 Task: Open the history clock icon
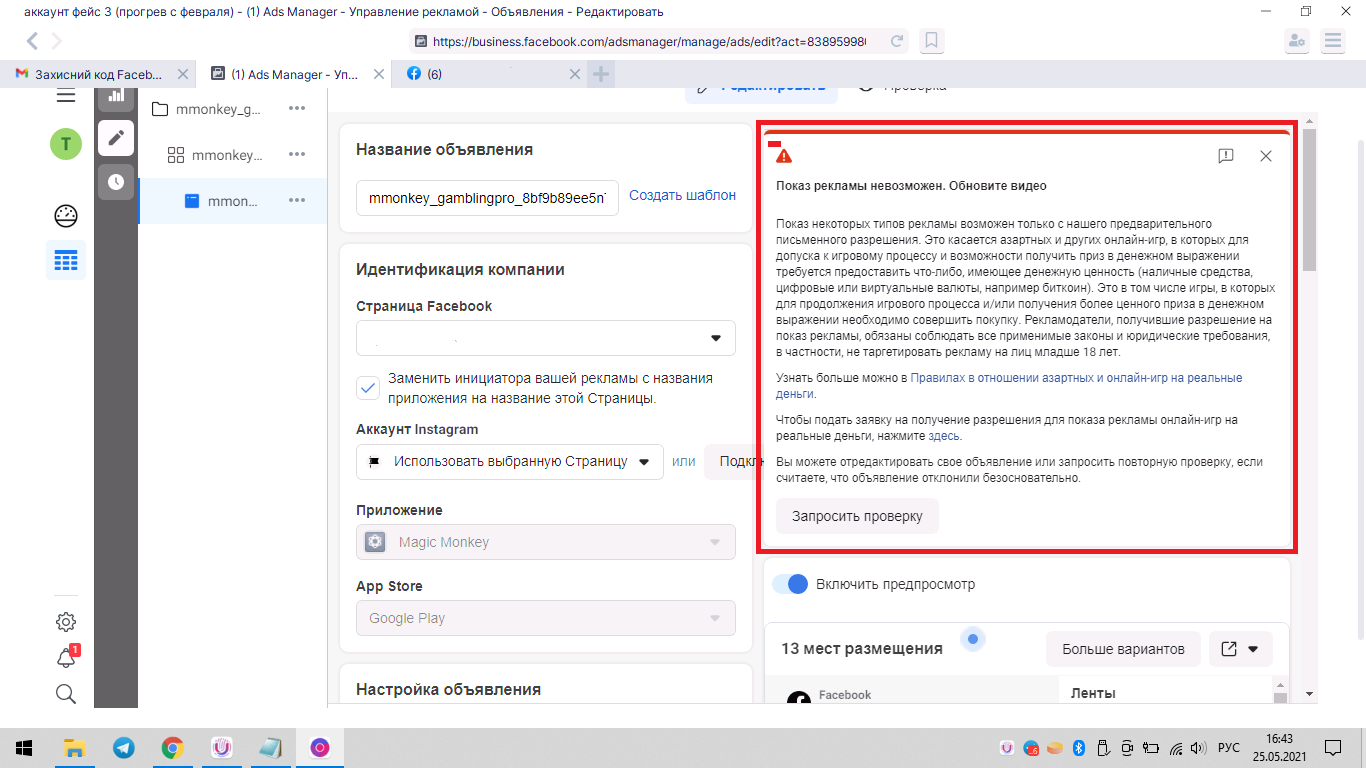[x=116, y=181]
